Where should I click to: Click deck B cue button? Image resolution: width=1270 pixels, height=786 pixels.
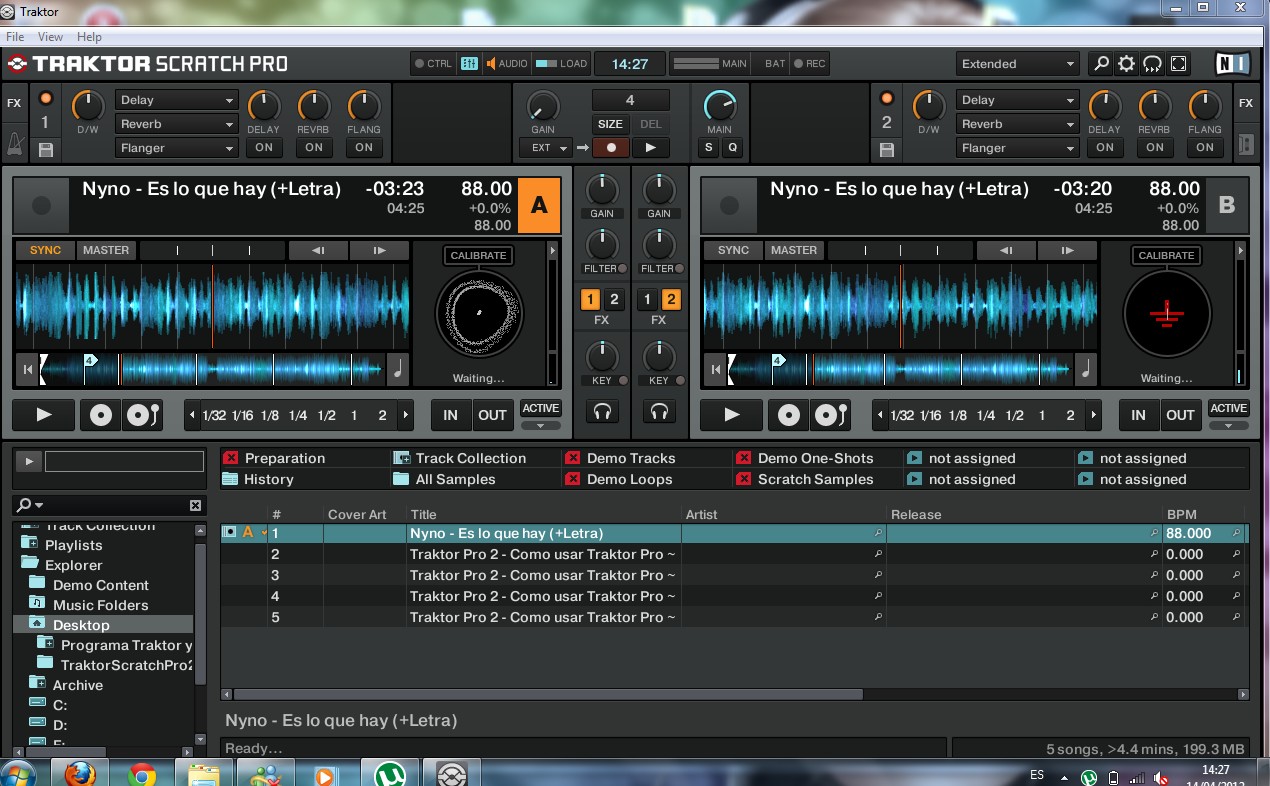(x=789, y=415)
